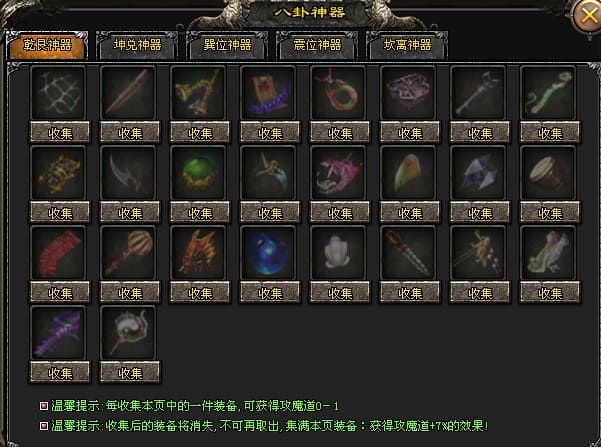Viewport: 601px width, 447px height.
Task: Select the white frog figurine icon
Action: coord(338,253)
